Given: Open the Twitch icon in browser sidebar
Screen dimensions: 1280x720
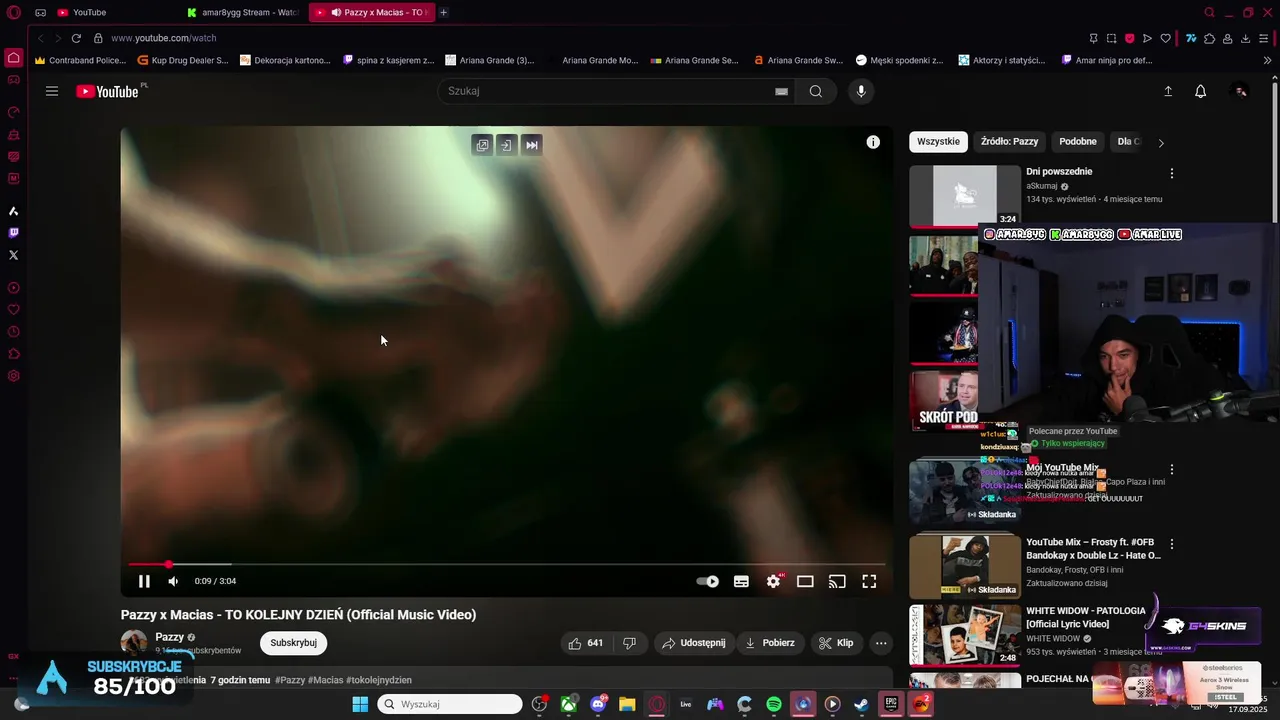Looking at the screenshot, I should point(13,233).
